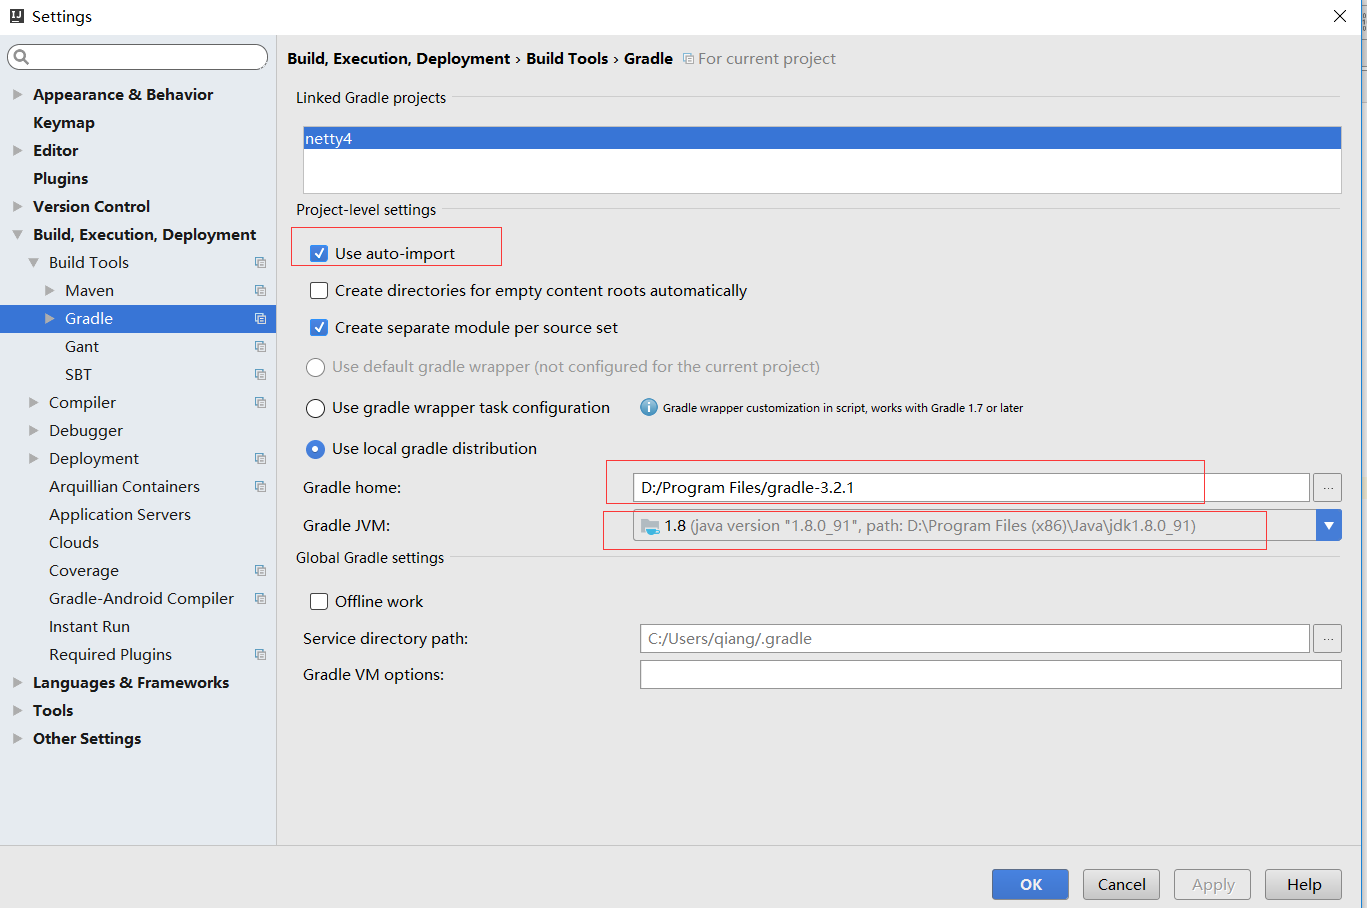Click the project-level icon beside Compiler
Image resolution: width=1367 pixels, height=908 pixels.
260,403
